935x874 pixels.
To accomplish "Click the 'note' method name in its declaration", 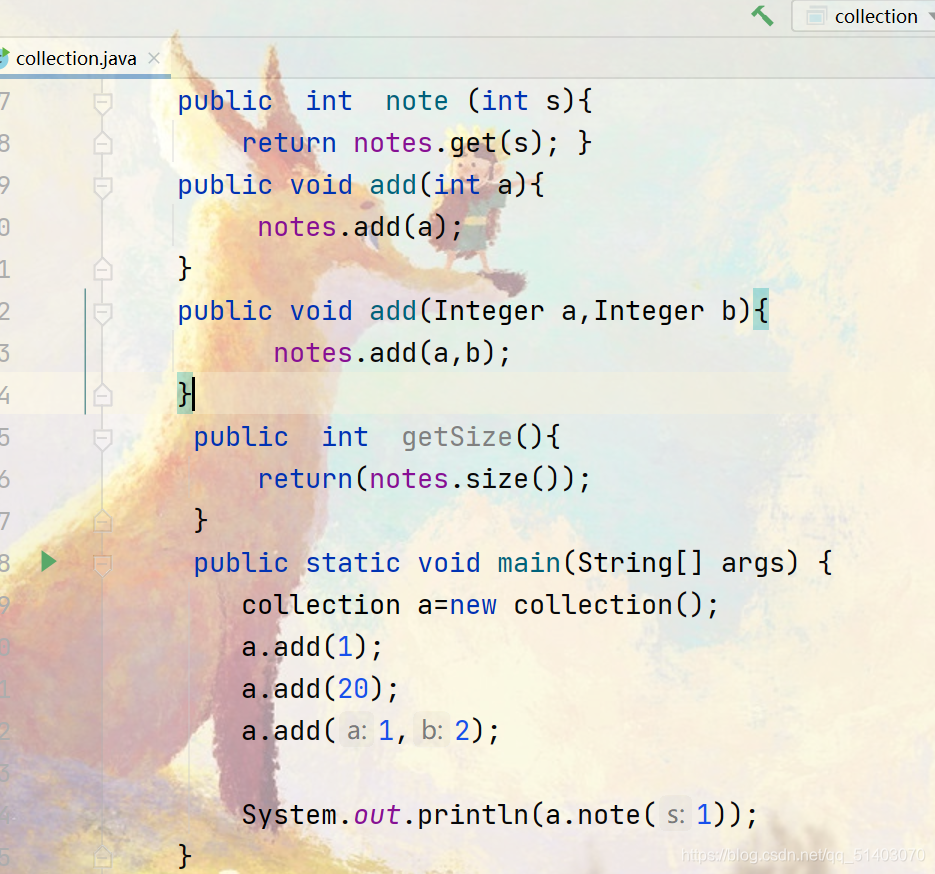I will point(416,101).
